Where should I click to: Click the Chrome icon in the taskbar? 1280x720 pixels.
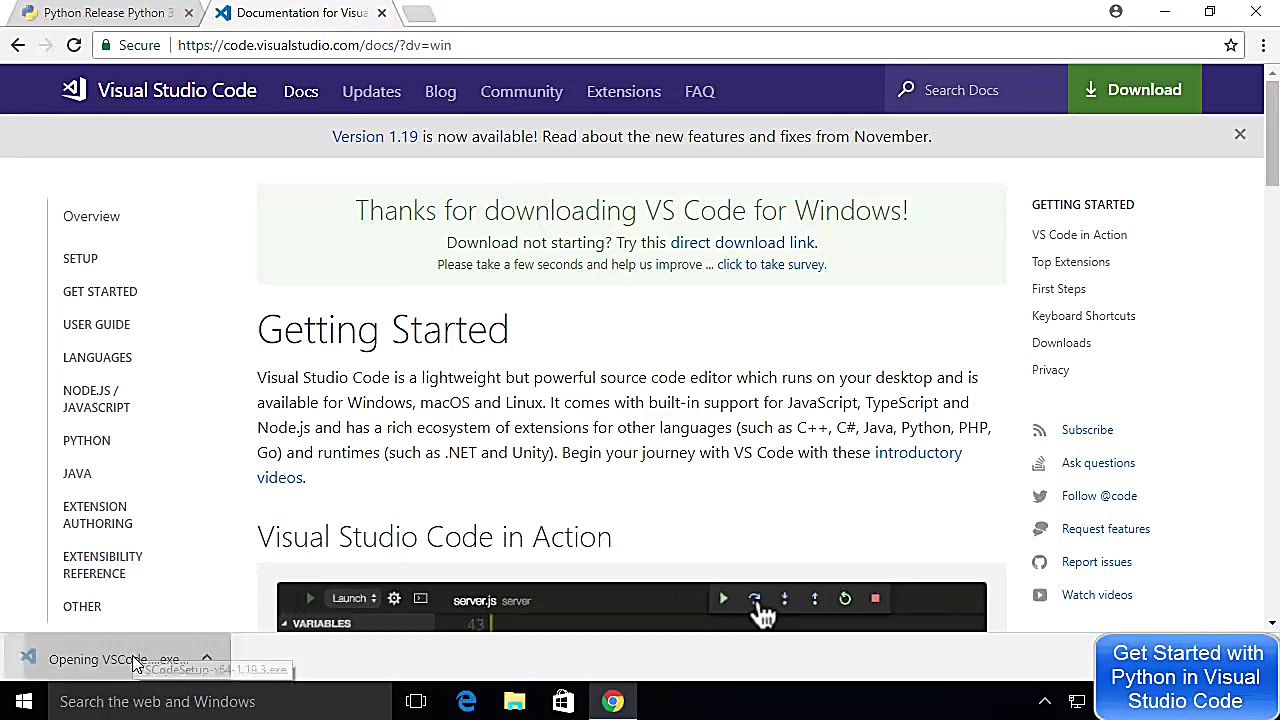point(613,701)
